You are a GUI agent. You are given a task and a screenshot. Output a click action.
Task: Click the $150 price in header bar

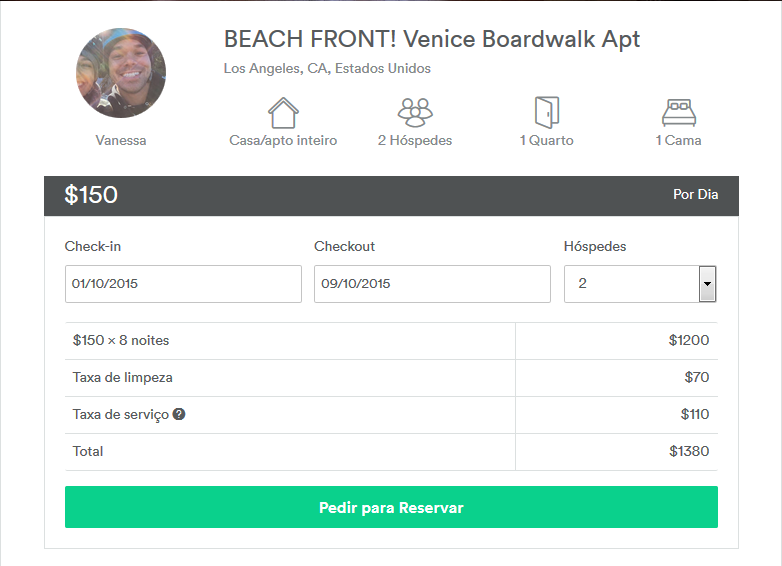[91, 195]
